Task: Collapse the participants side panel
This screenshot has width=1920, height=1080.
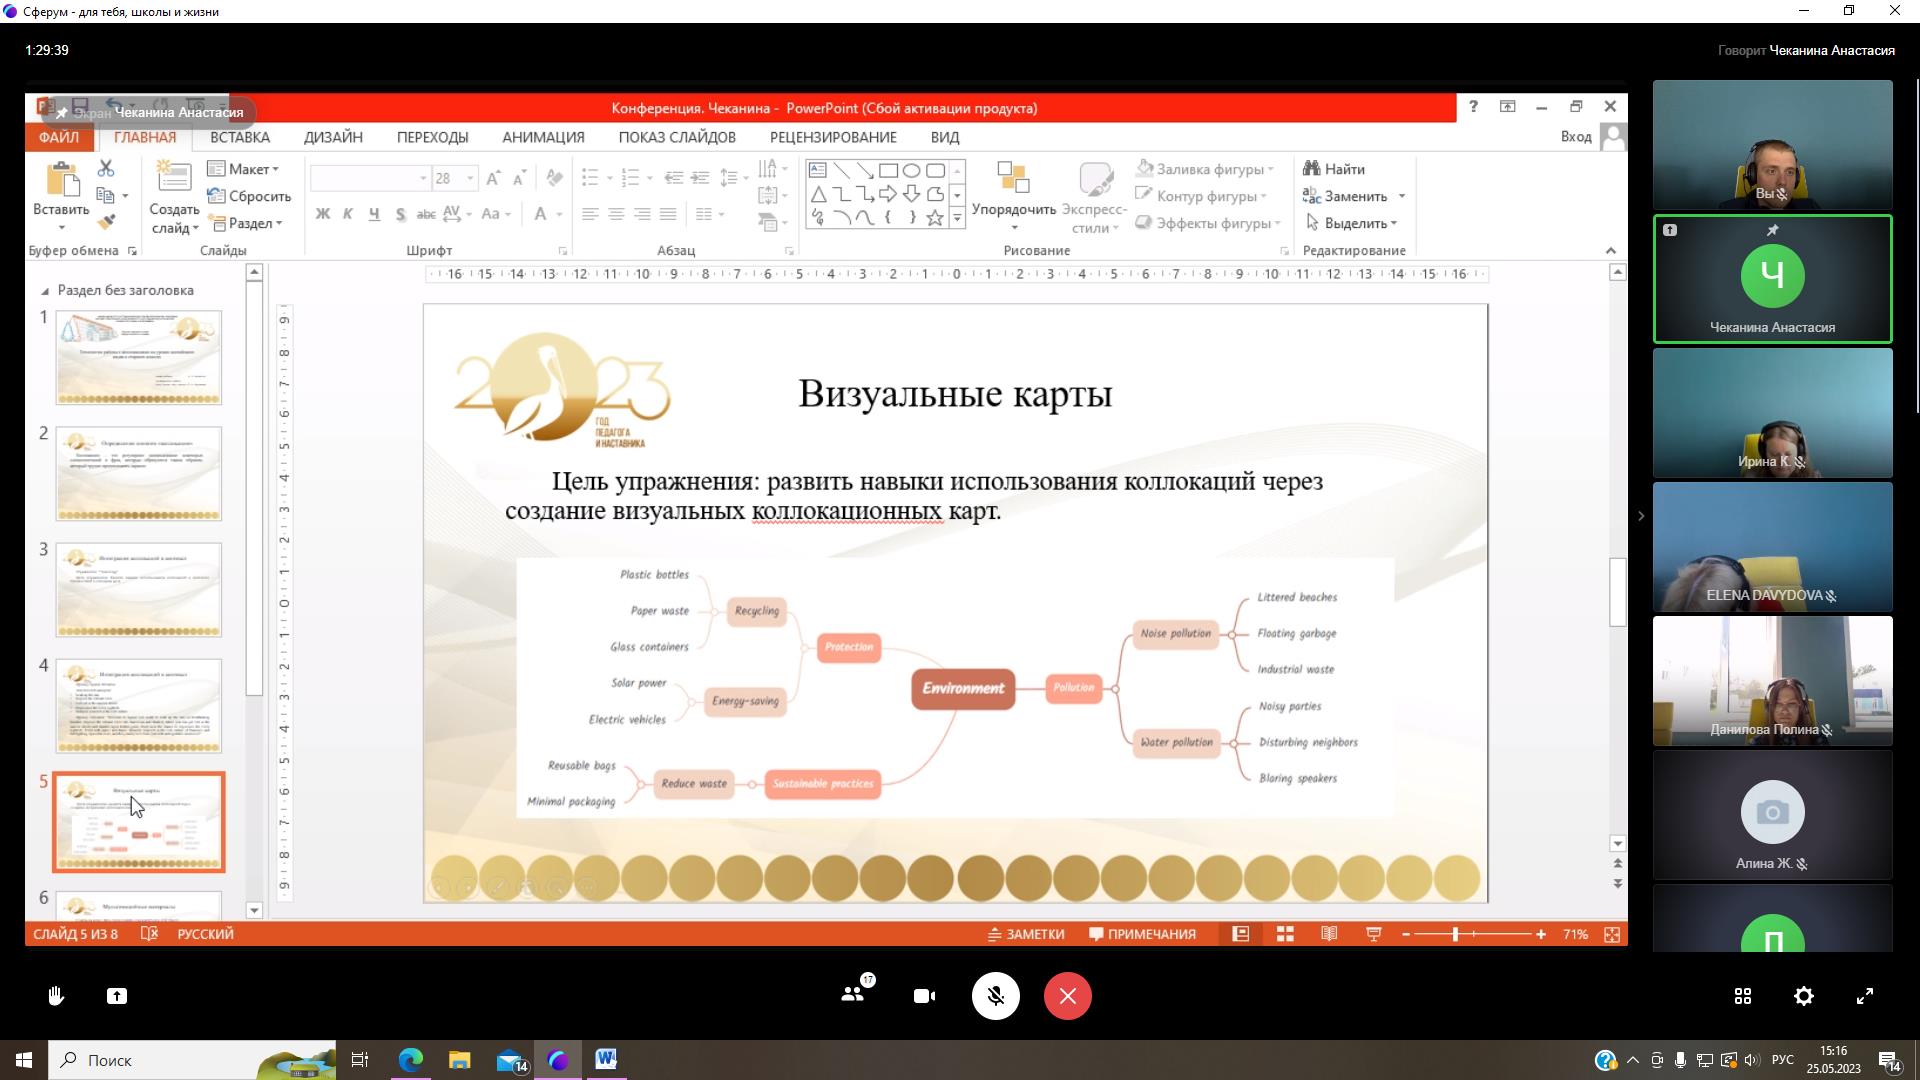Action: [1640, 516]
